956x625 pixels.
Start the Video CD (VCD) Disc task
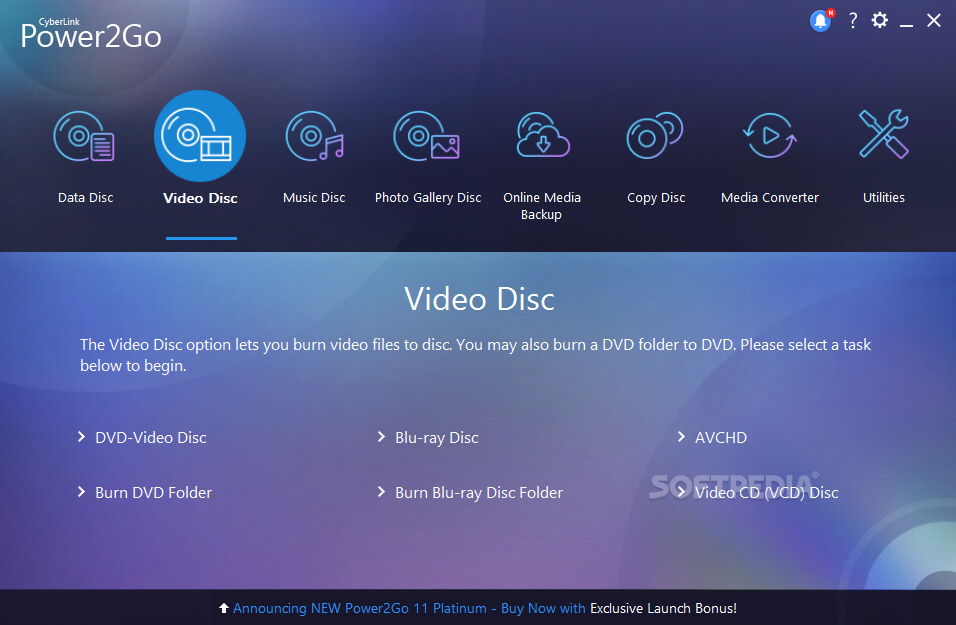coord(766,493)
